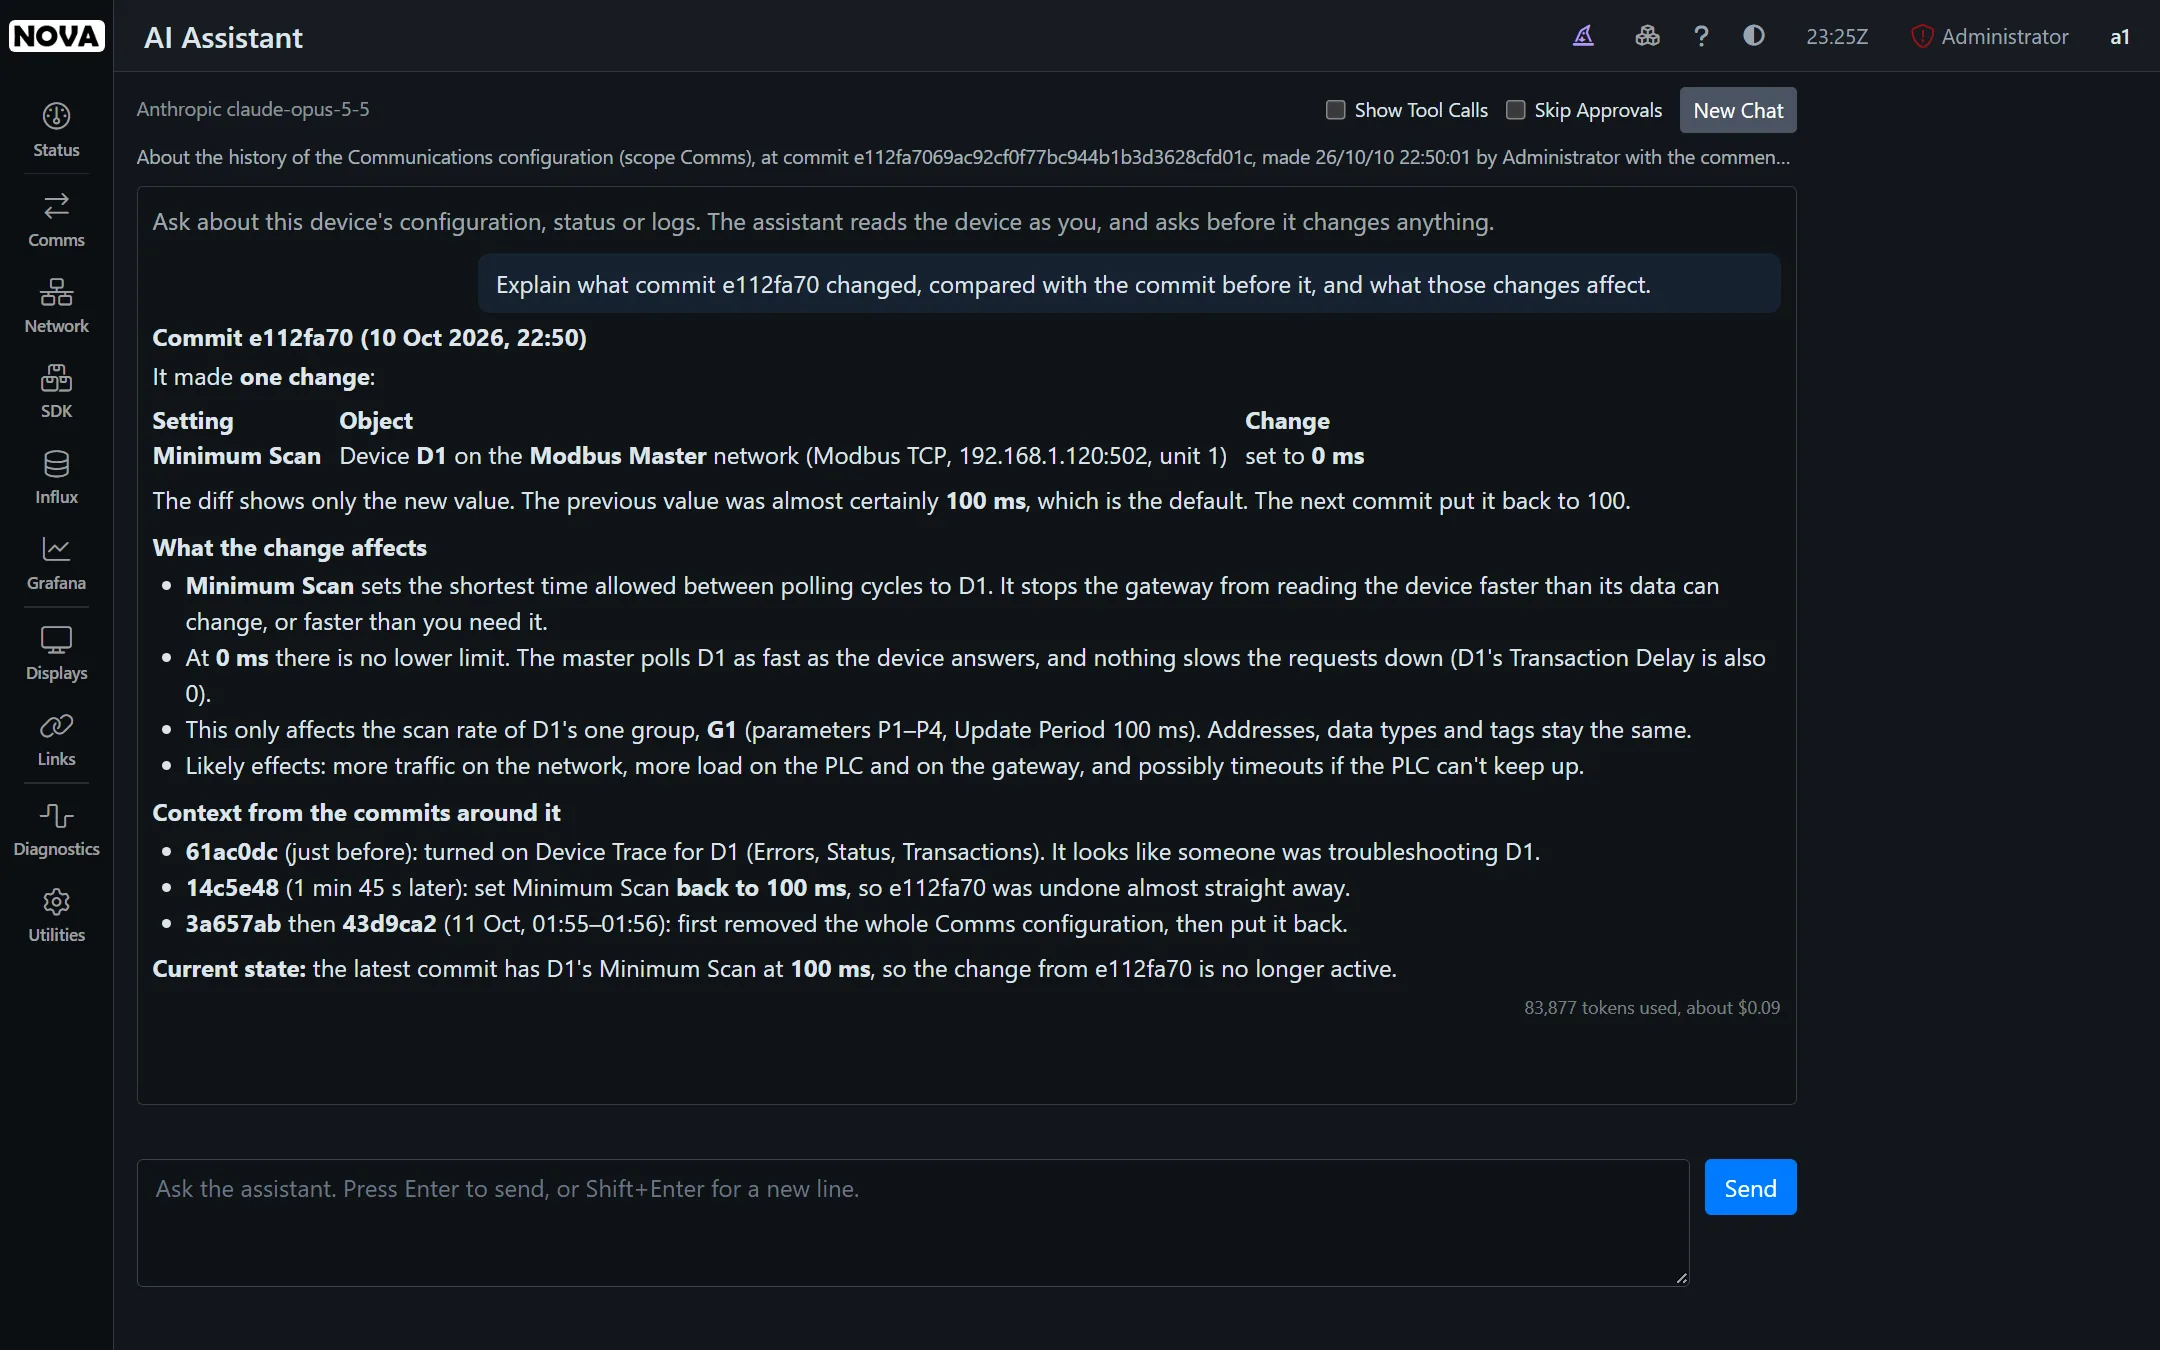This screenshot has height=1350, width=2160.
Task: Click the Minimum Scan table cell
Action: pyautogui.click(x=236, y=456)
